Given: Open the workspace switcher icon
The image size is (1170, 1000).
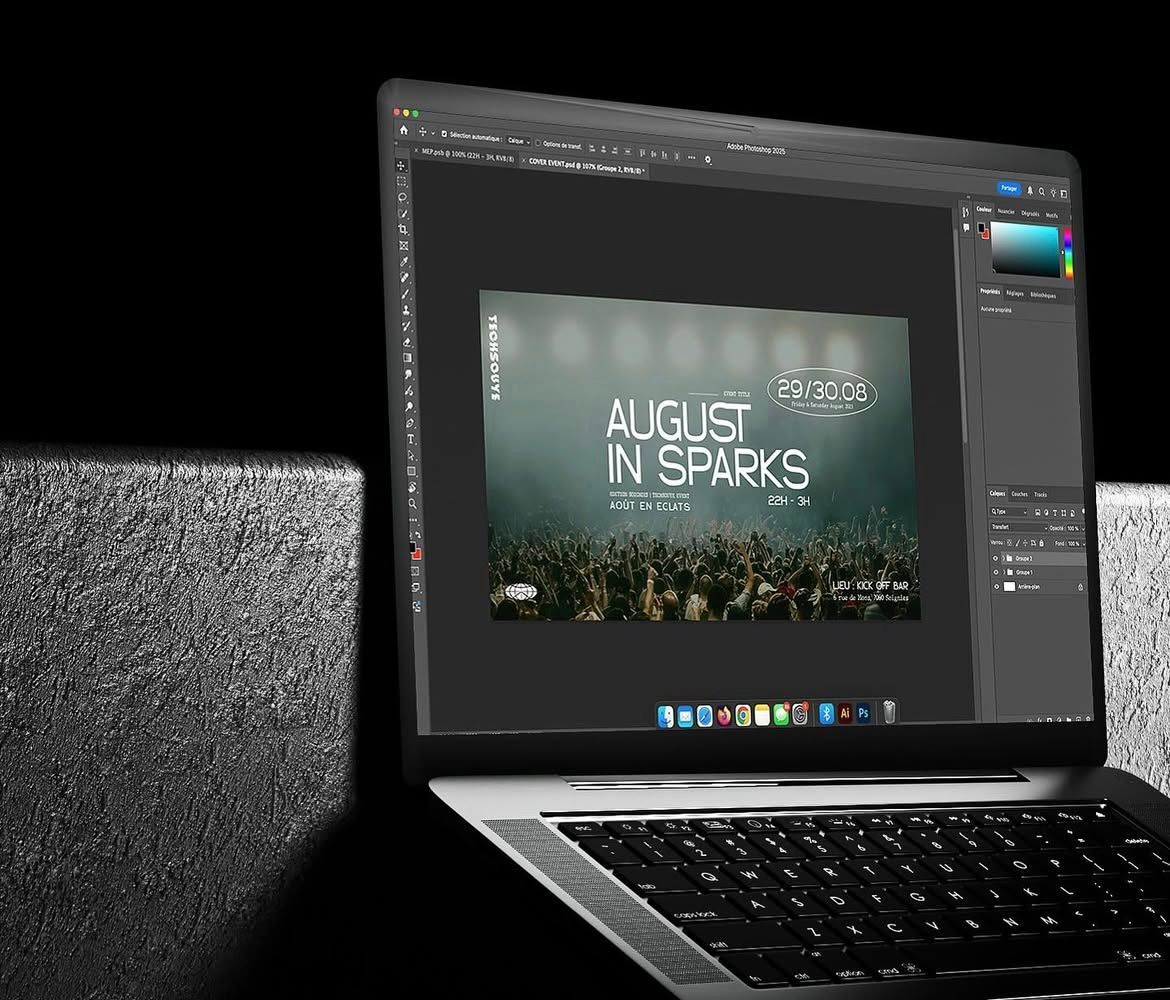Looking at the screenshot, I should point(1064,194).
